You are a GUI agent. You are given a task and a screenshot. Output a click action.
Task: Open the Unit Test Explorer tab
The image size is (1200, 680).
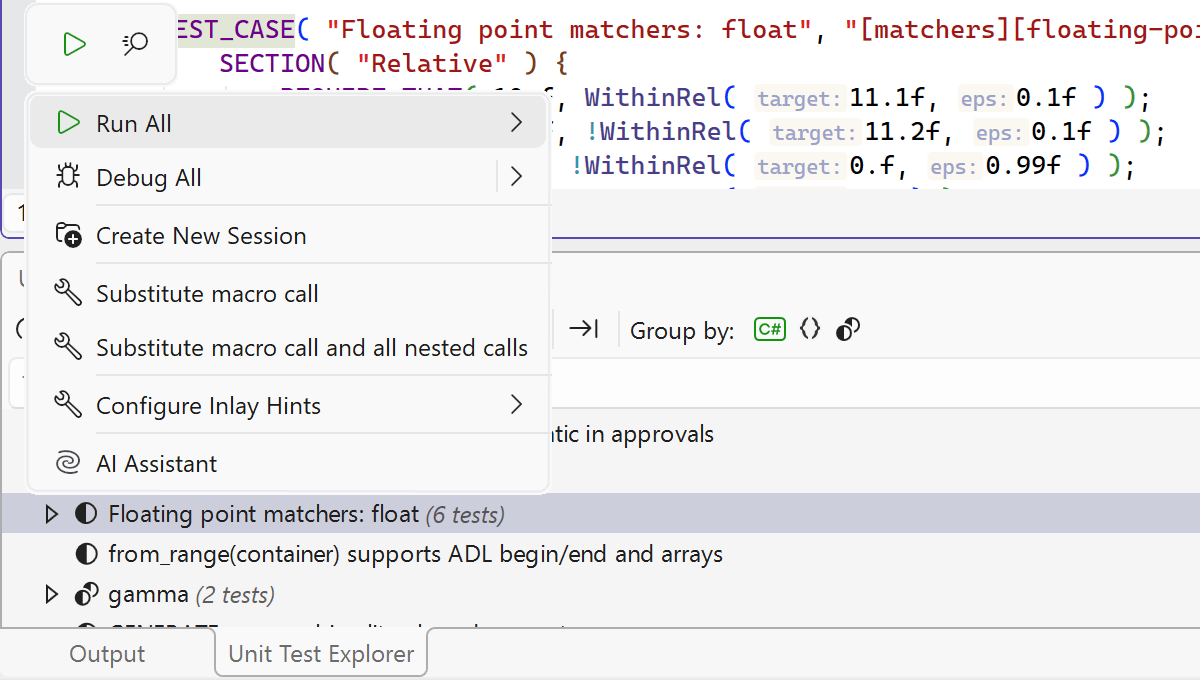[321, 654]
